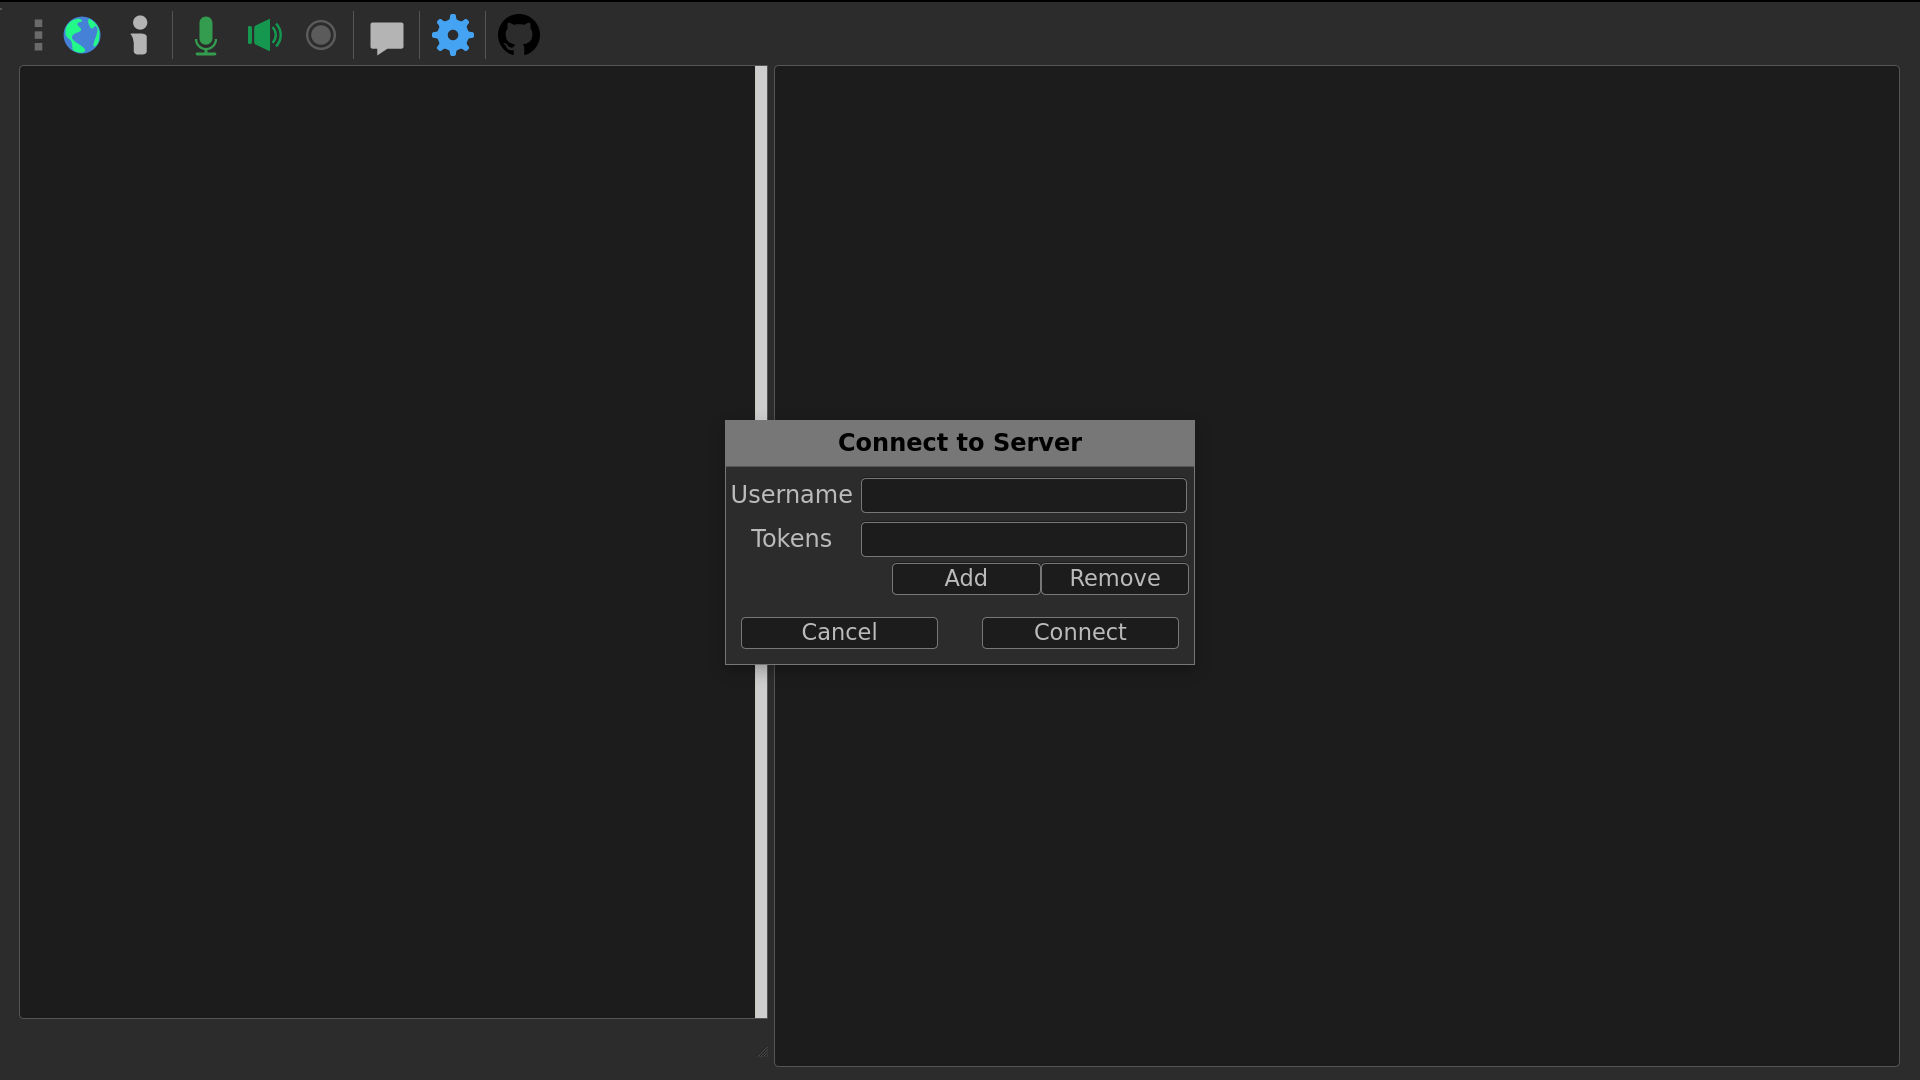Click the globe connect-to-server icon

pos(82,36)
